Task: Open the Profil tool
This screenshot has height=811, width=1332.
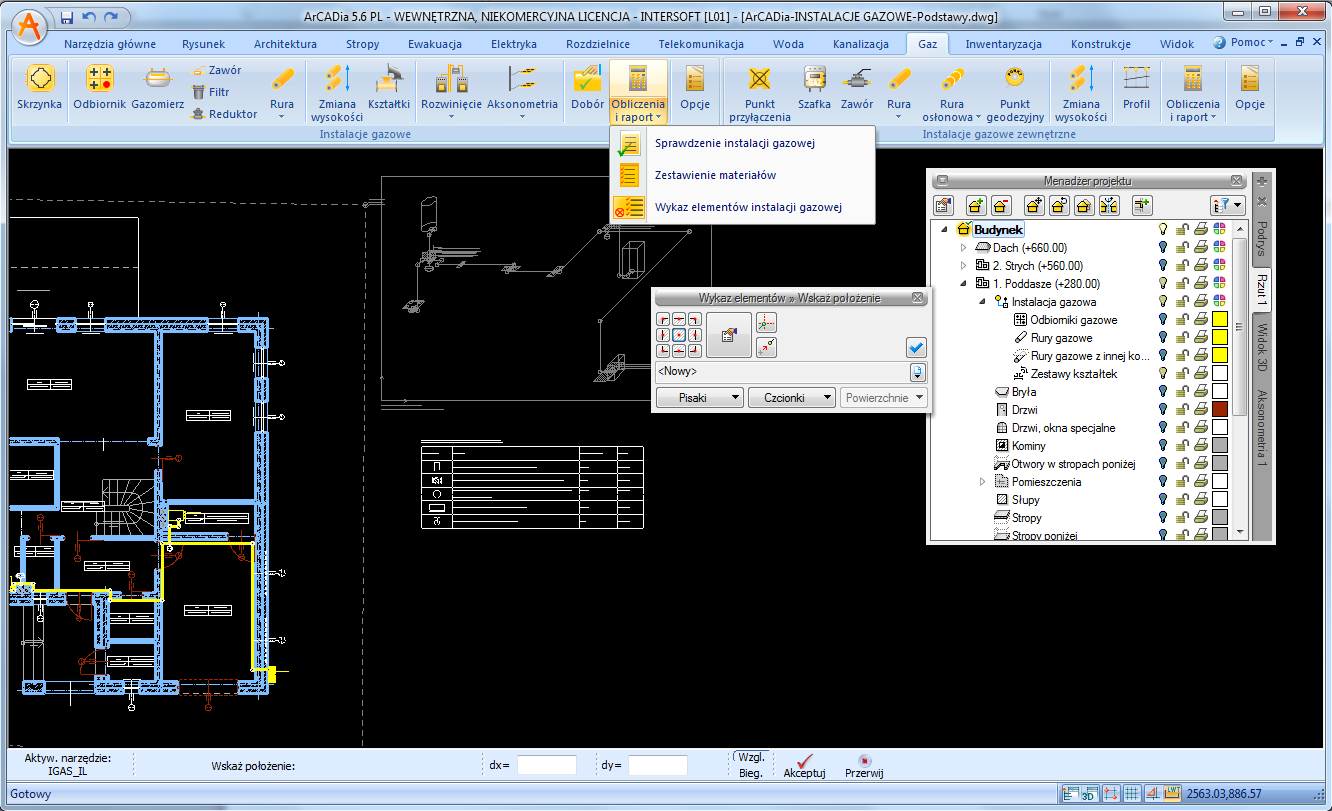Action: pos(1136,88)
